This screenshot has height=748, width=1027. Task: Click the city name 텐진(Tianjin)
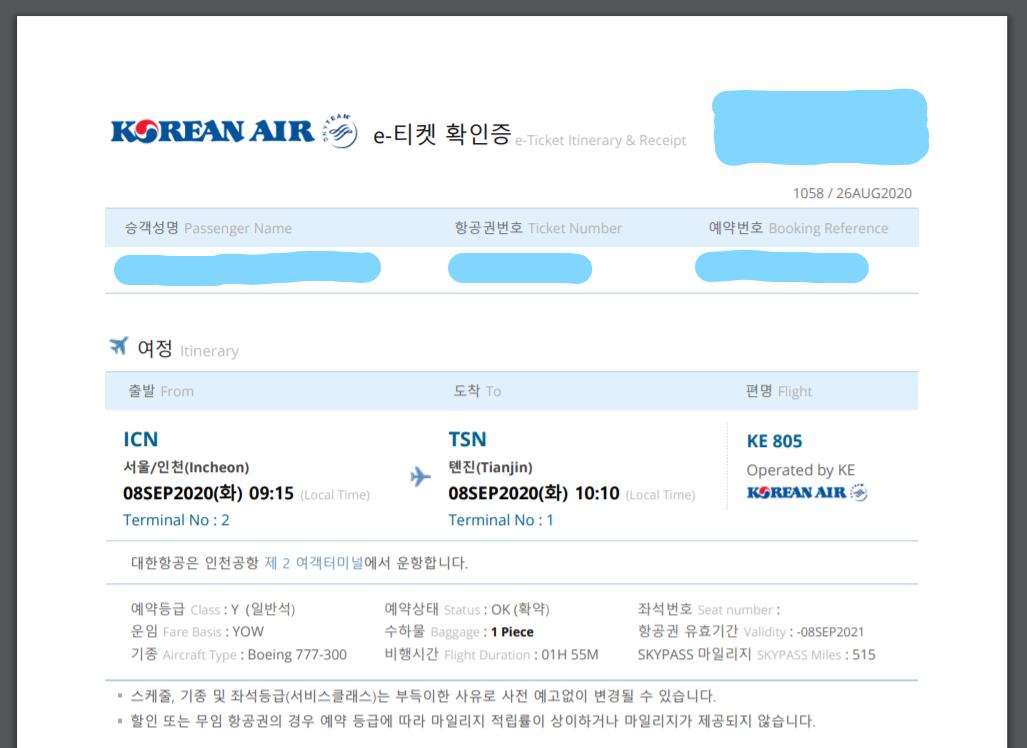click(x=491, y=467)
